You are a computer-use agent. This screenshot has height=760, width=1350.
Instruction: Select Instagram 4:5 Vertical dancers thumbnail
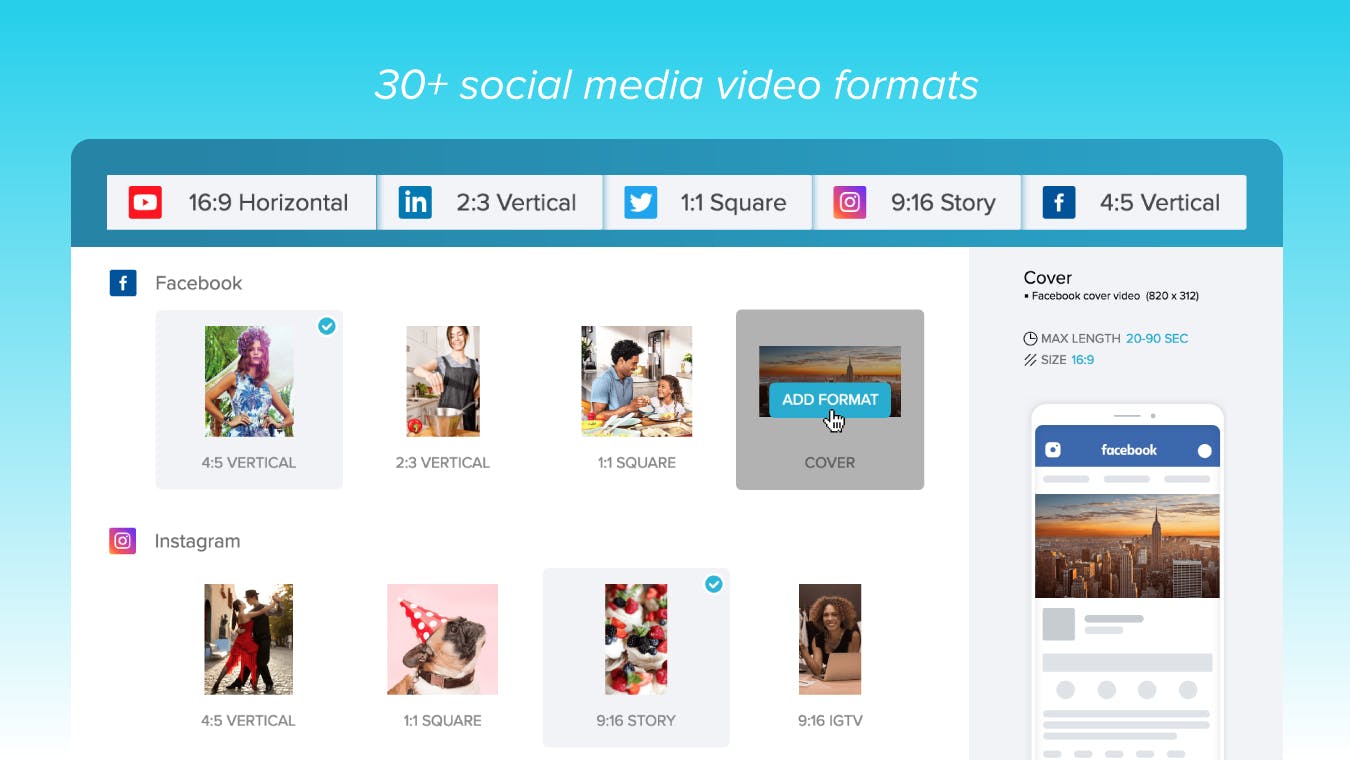249,639
